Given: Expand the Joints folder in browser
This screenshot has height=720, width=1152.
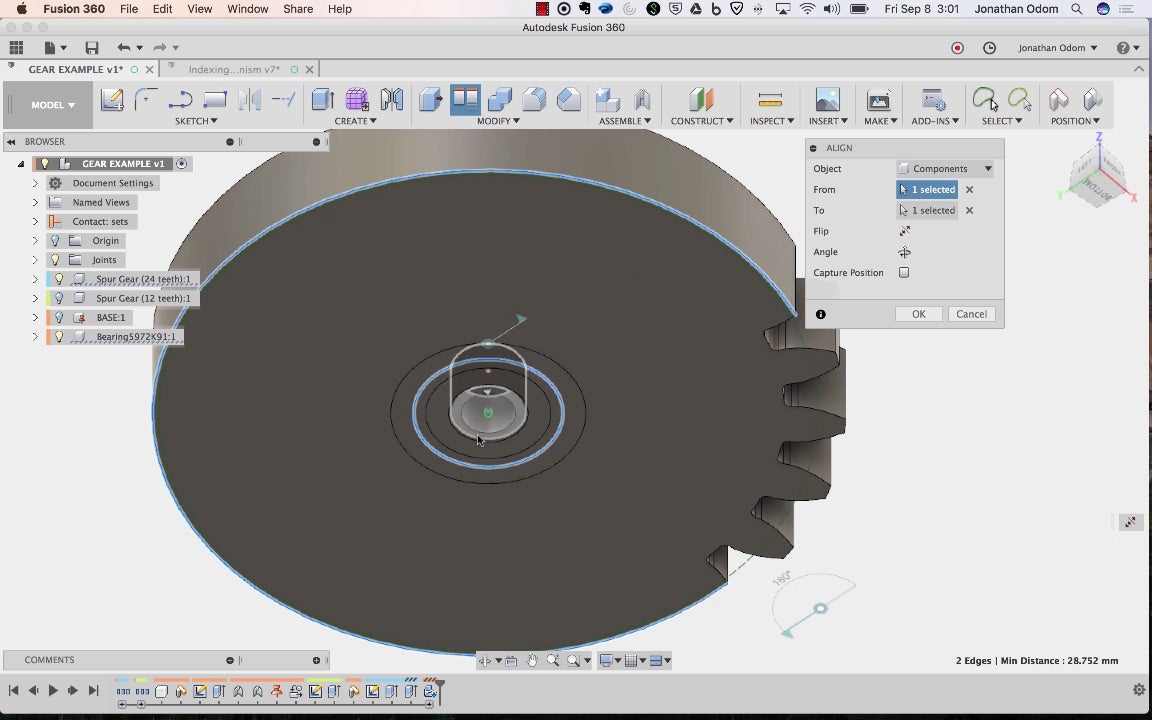Looking at the screenshot, I should (35, 260).
